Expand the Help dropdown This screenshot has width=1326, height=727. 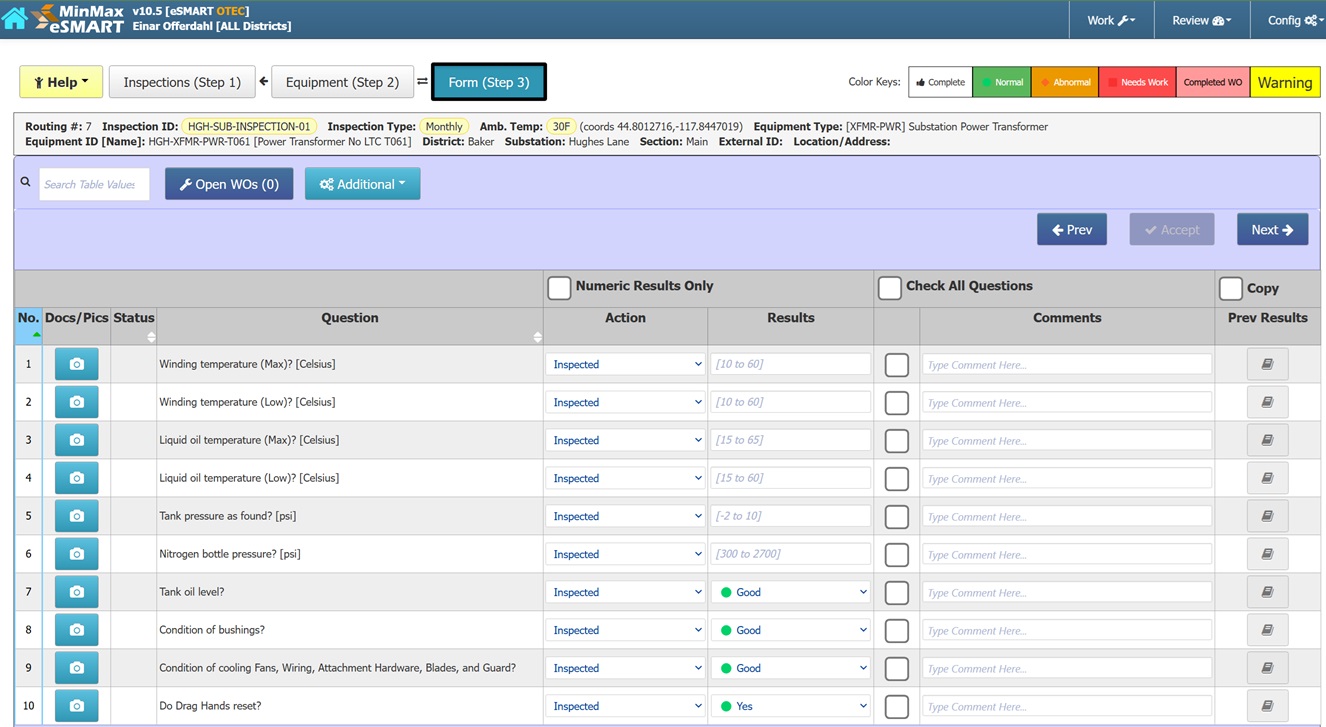point(61,82)
